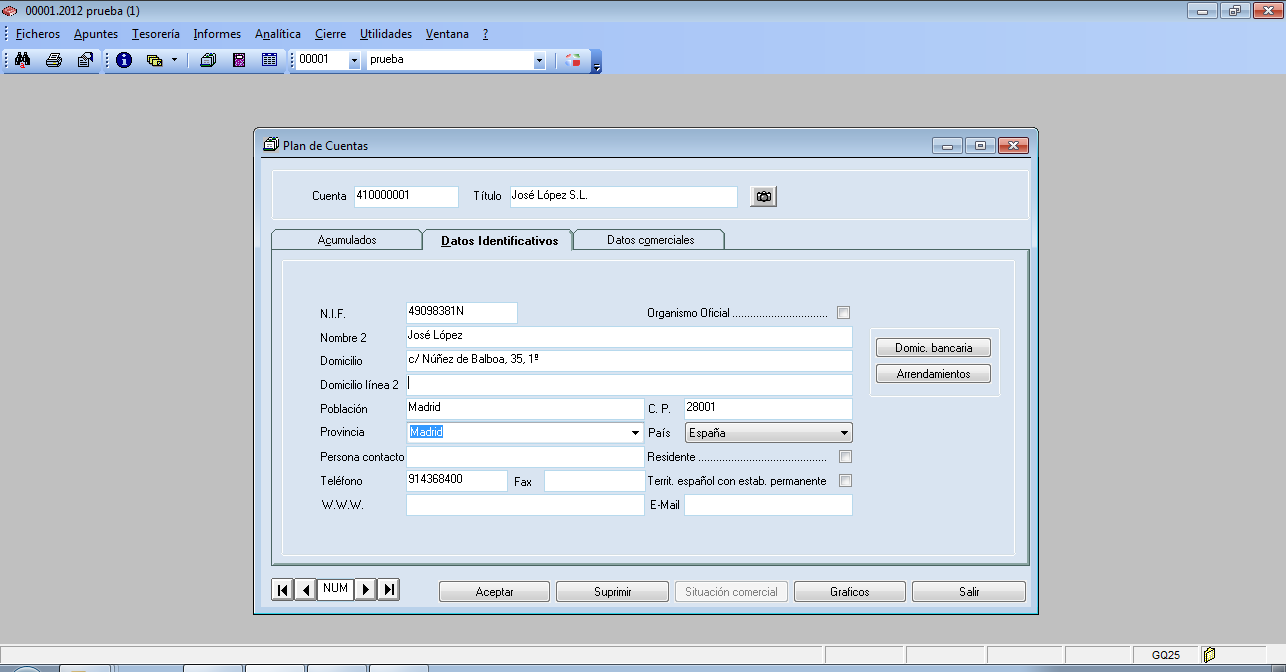Check Territ. español con estab. permanente
1286x672 pixels.
coord(845,481)
